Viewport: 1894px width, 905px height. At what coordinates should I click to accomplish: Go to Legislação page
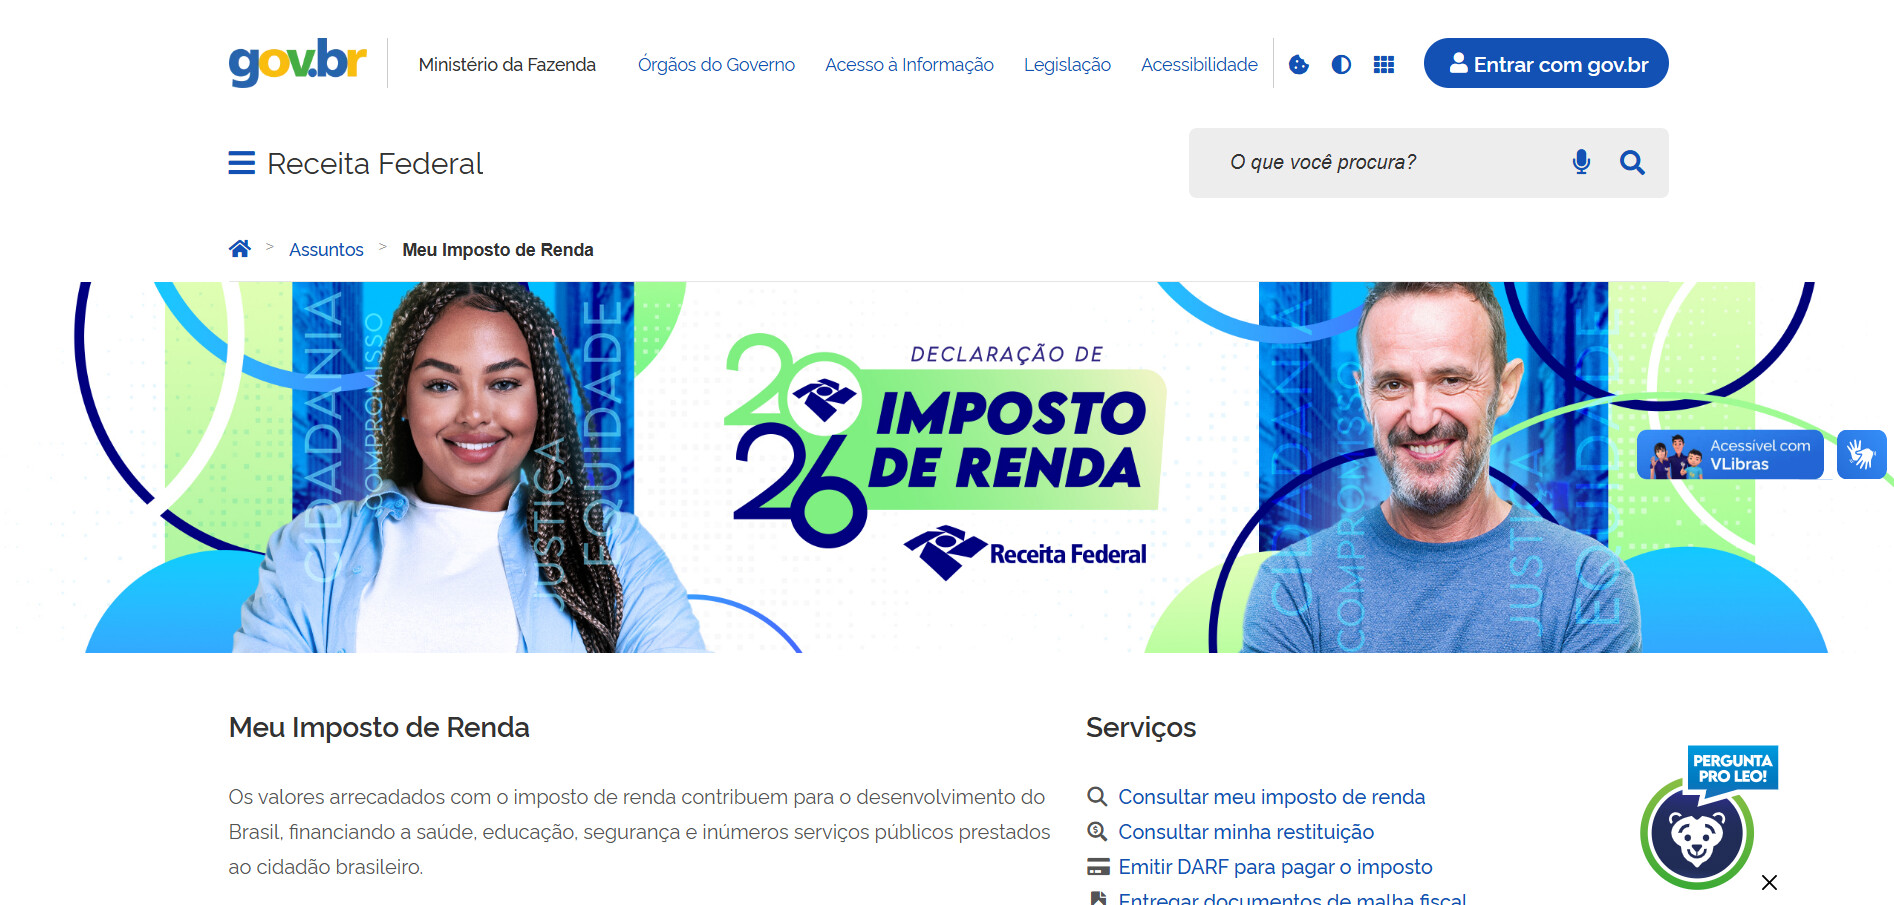(1067, 64)
